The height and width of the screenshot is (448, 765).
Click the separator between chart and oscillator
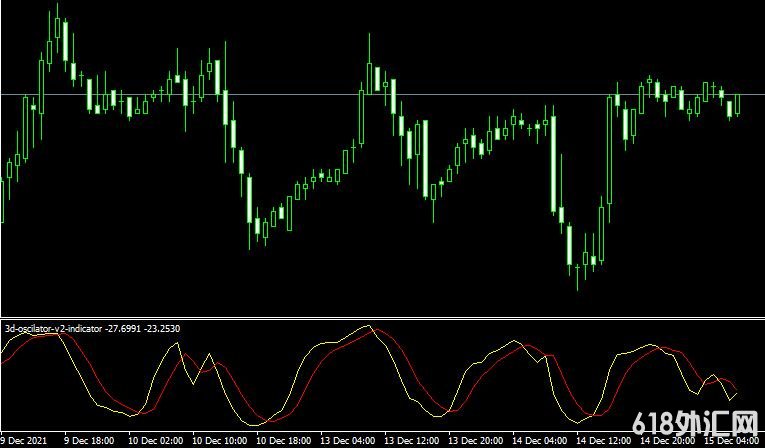382,319
